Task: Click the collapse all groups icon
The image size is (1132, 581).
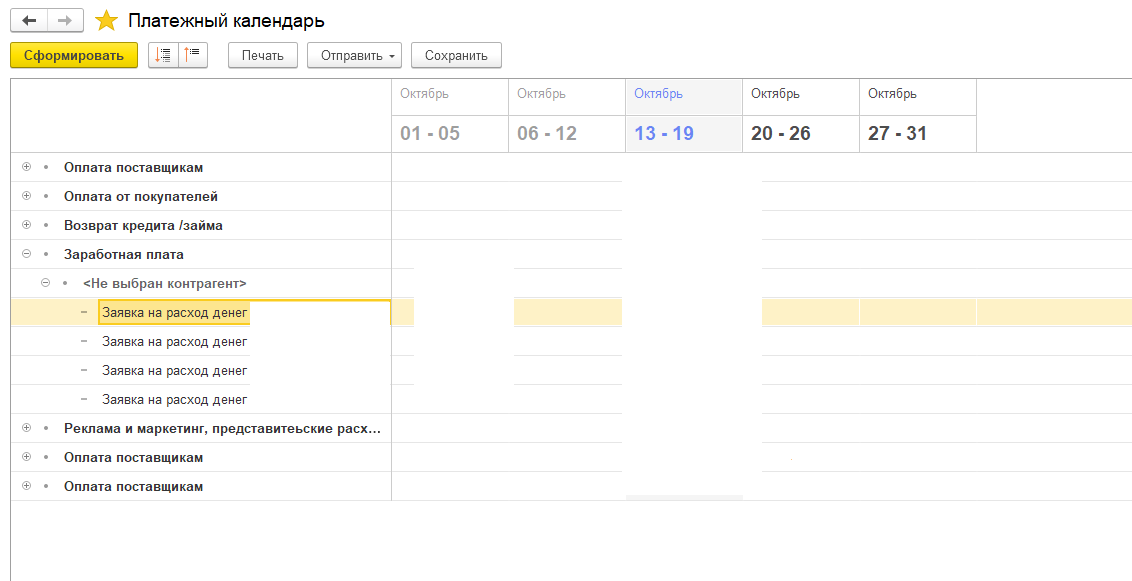Action: pos(192,56)
